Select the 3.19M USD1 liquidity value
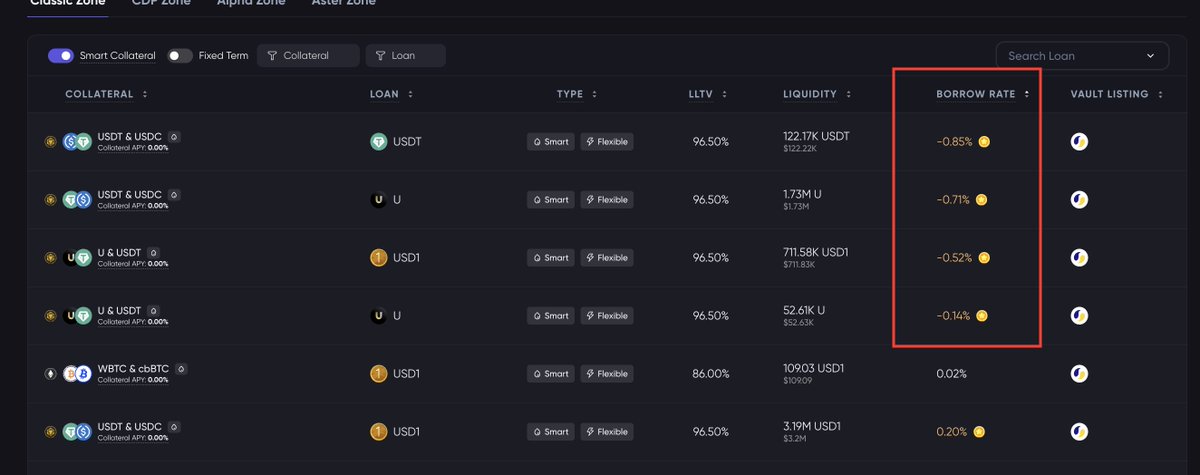 point(814,426)
